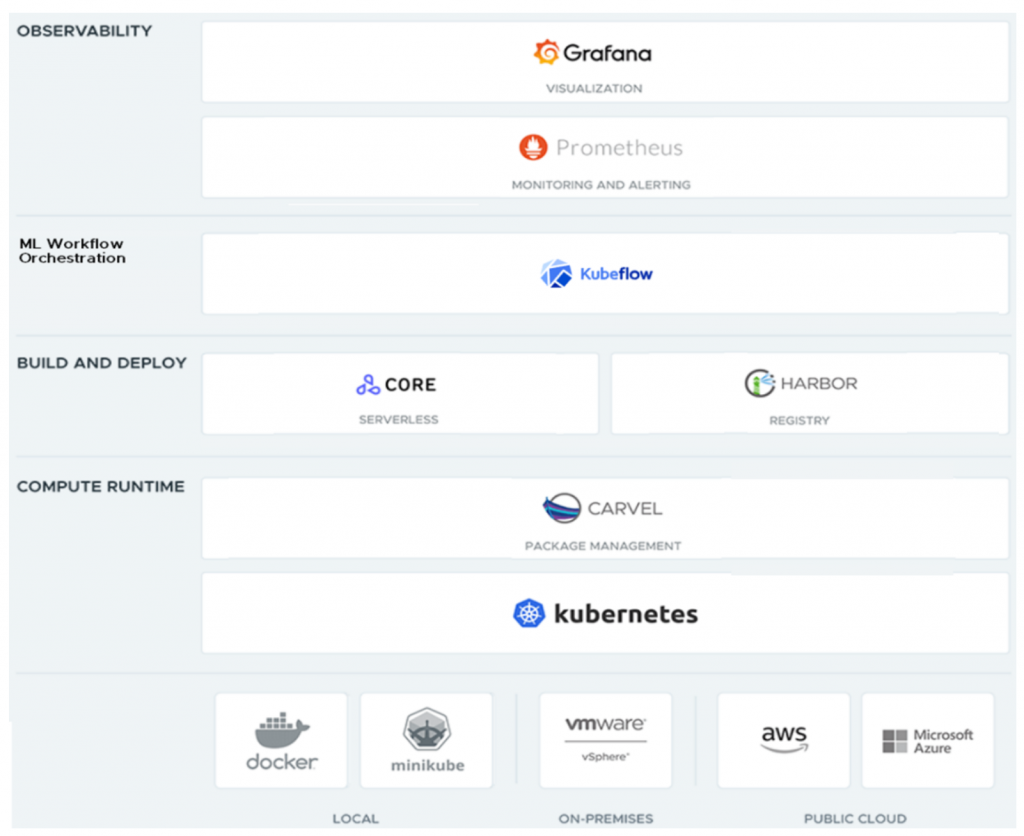Select the Microsoft Azure label text
Screen dimensions: 1024x836
(943, 741)
